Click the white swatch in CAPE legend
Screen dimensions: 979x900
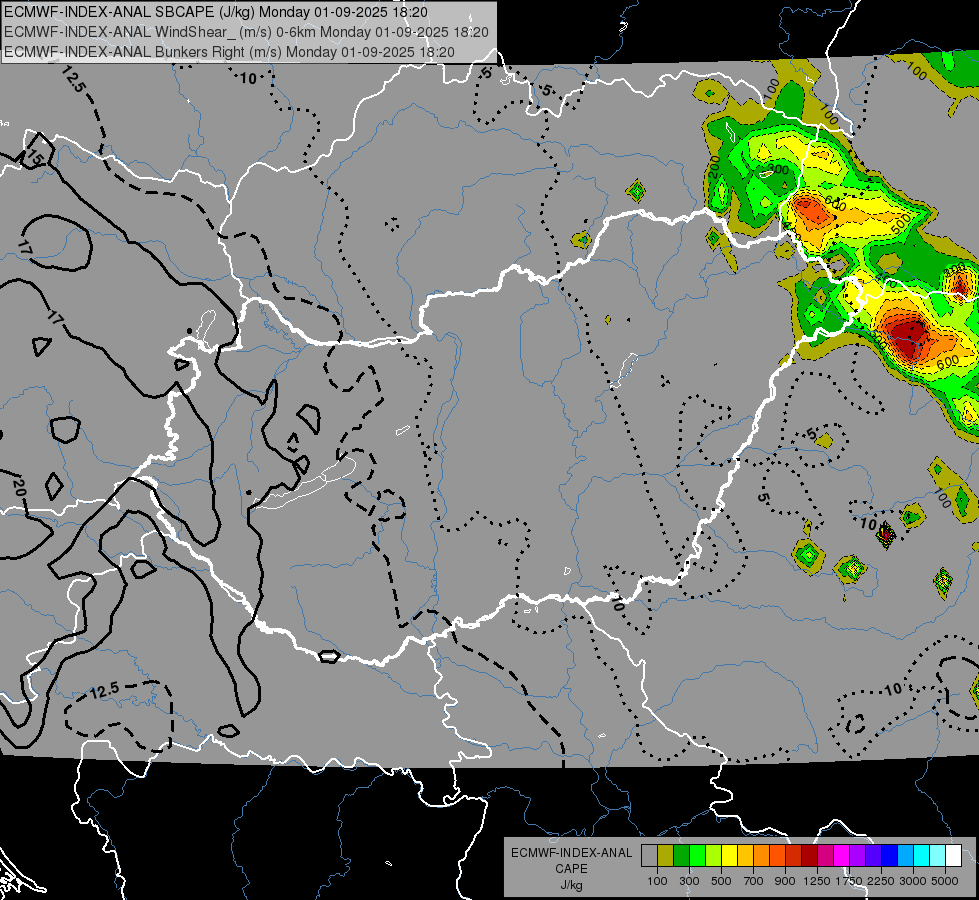click(953, 855)
